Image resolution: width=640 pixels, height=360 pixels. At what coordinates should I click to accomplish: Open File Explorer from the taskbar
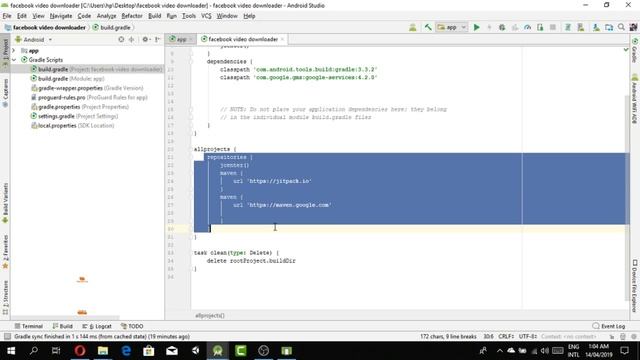[102, 351]
